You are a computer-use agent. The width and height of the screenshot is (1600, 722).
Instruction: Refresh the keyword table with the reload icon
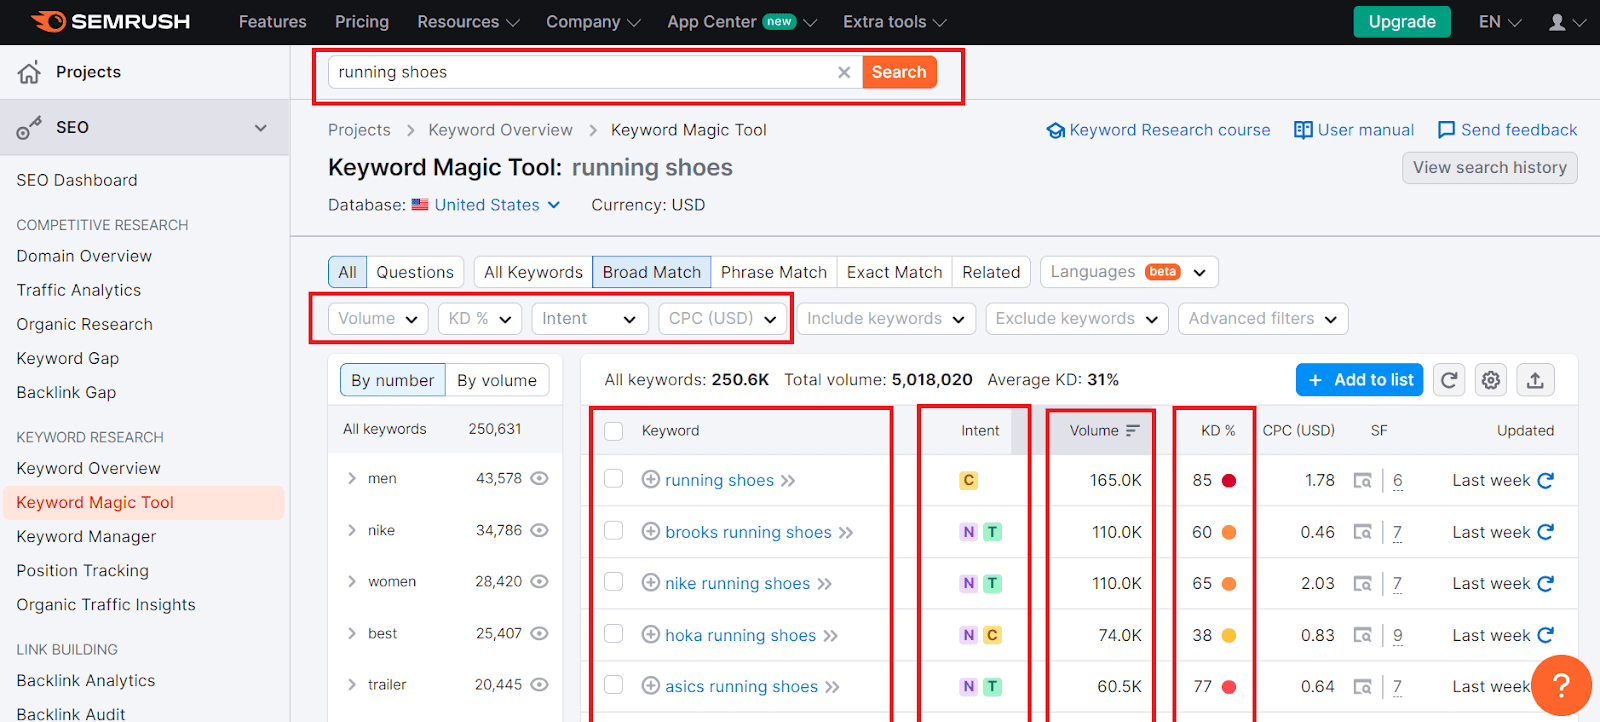(1449, 380)
